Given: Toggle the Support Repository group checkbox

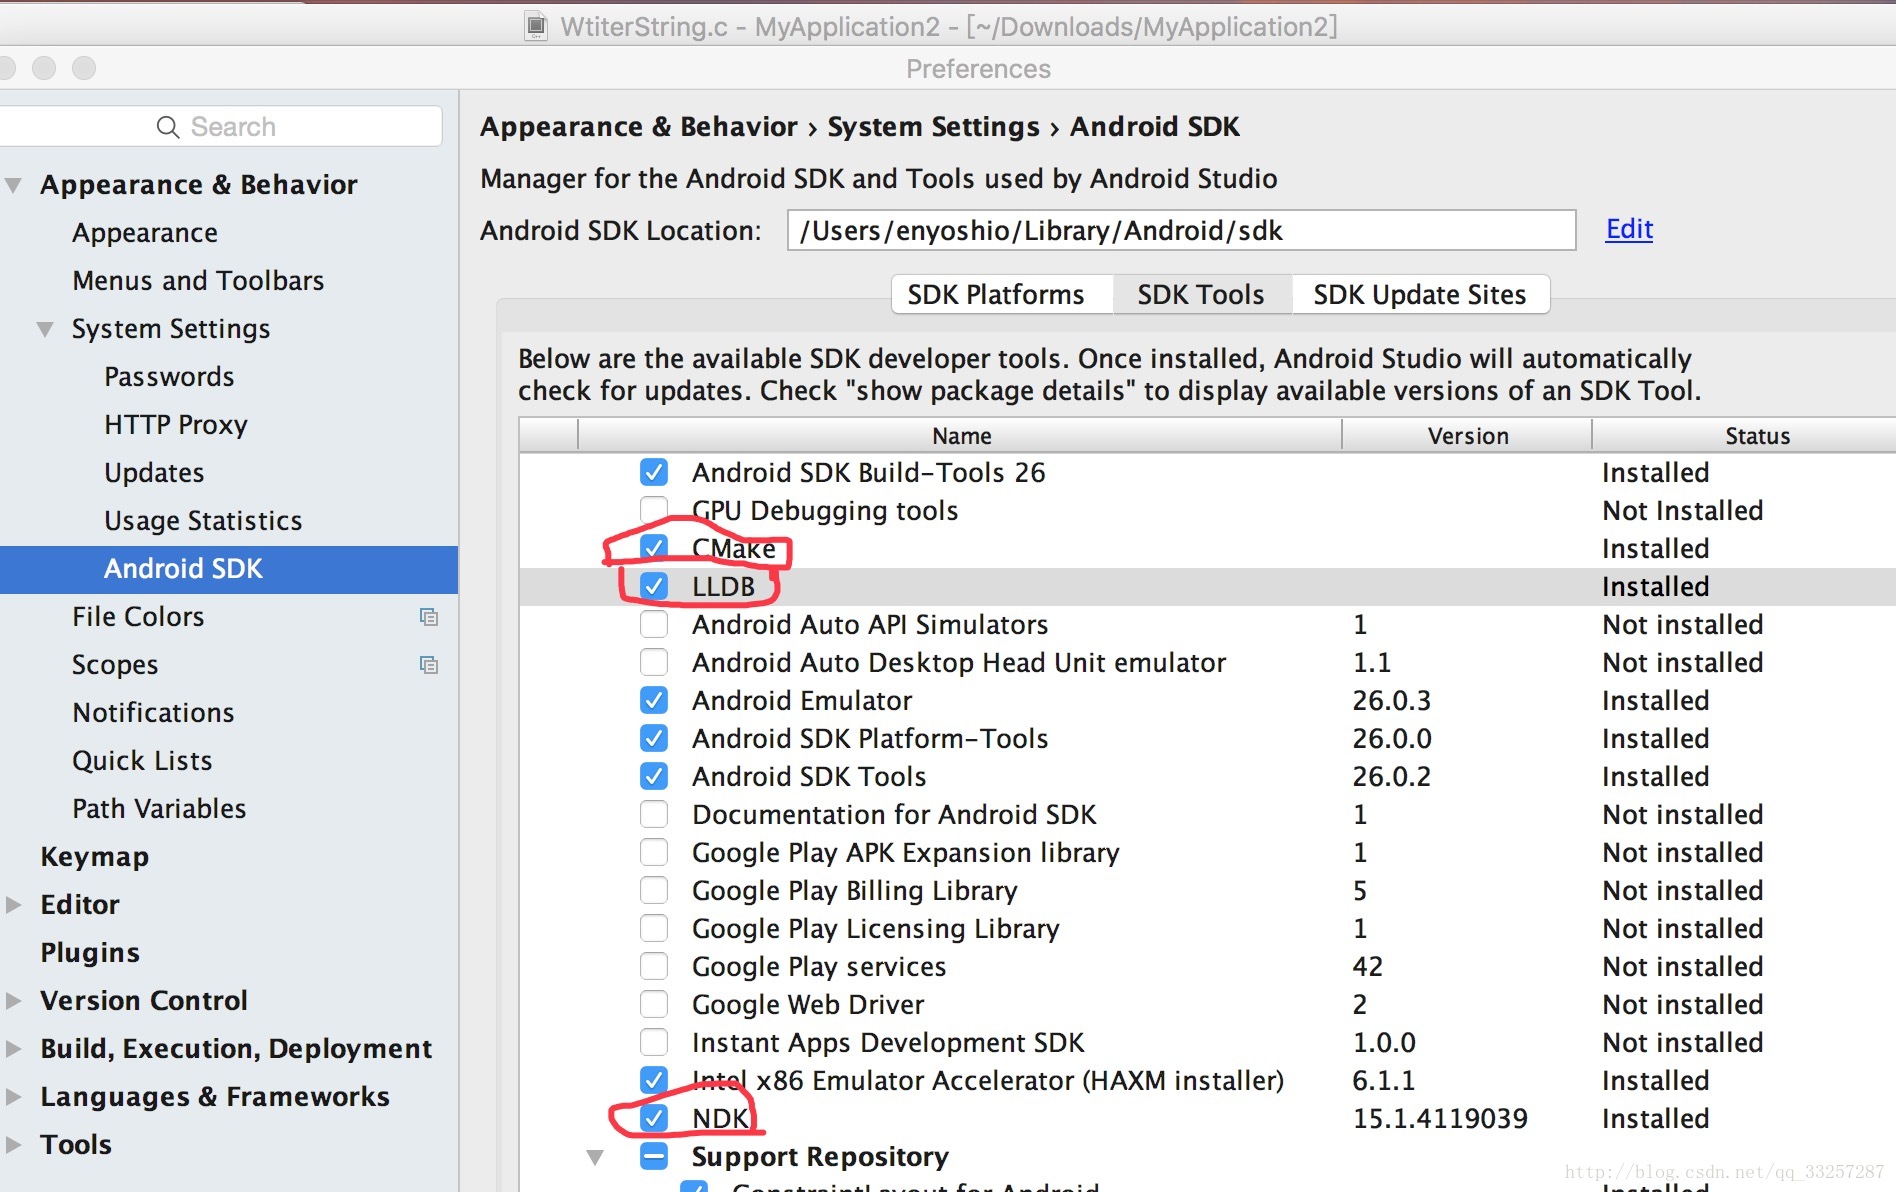Looking at the screenshot, I should point(654,1156).
